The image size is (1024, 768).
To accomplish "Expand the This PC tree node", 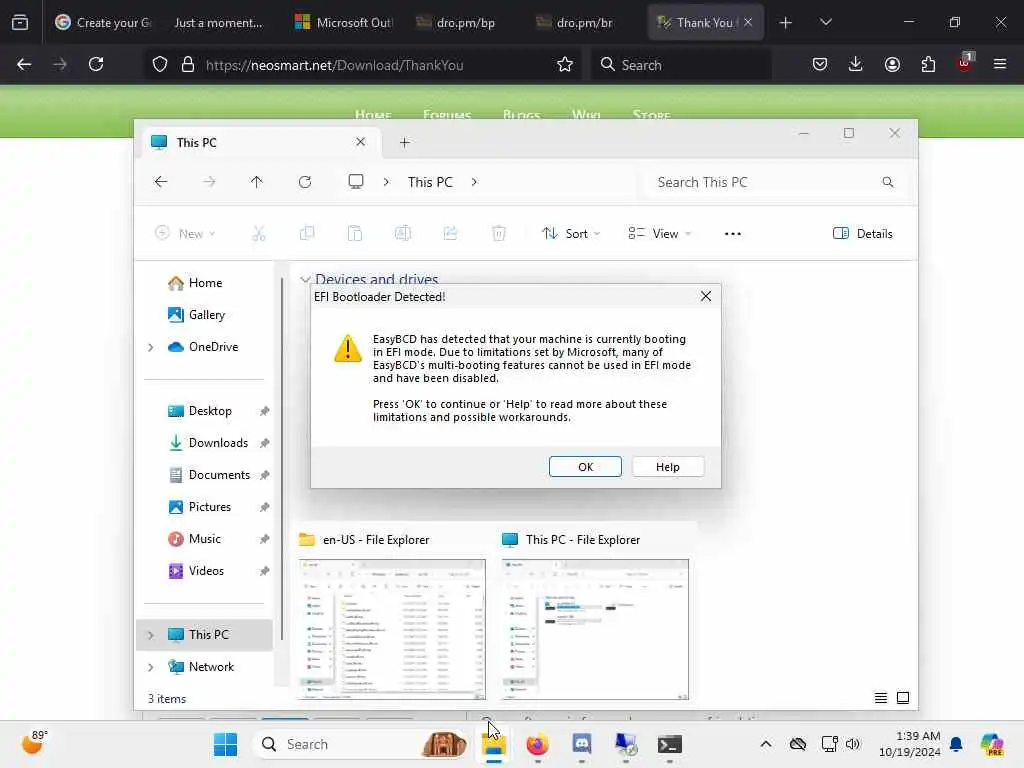I will click(x=151, y=635).
